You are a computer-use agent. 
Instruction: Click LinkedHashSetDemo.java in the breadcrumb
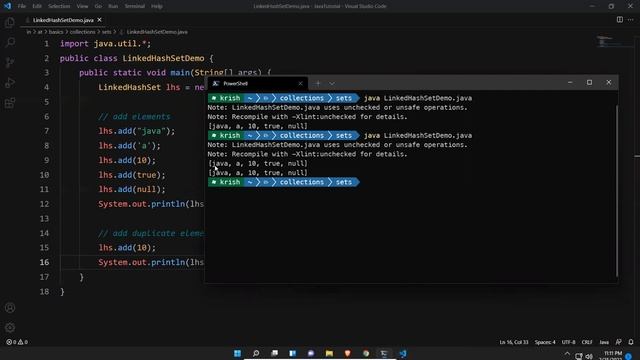point(157,32)
